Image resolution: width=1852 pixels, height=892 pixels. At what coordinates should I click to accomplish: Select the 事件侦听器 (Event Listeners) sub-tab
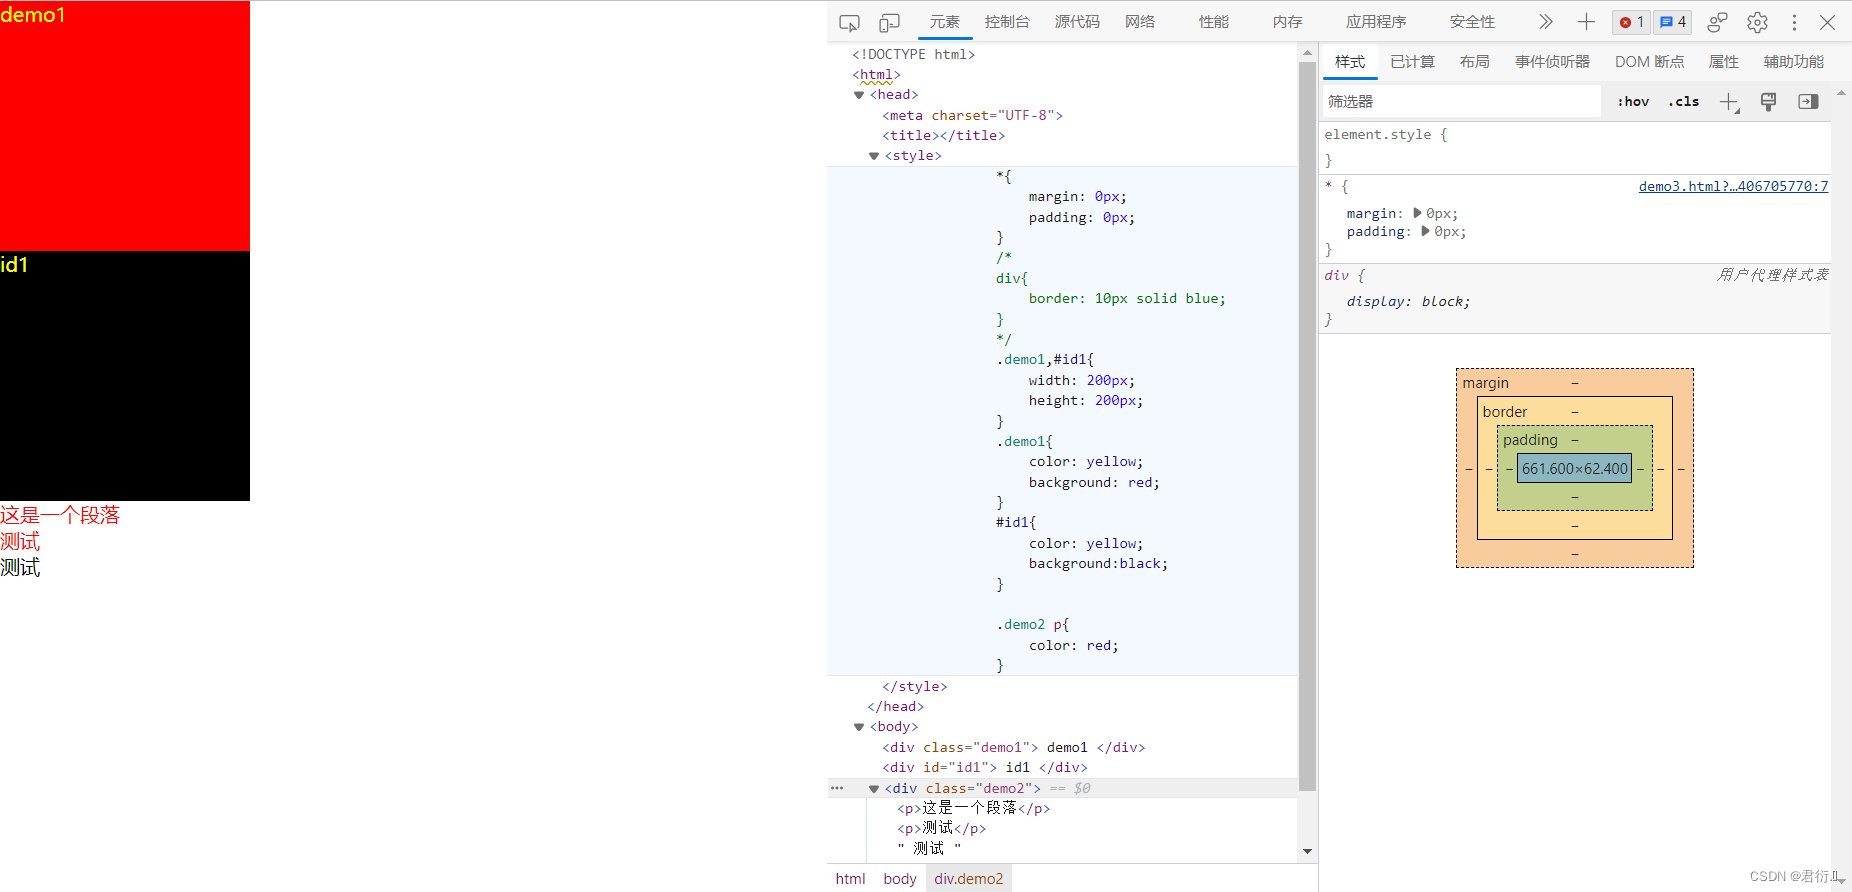[1552, 62]
